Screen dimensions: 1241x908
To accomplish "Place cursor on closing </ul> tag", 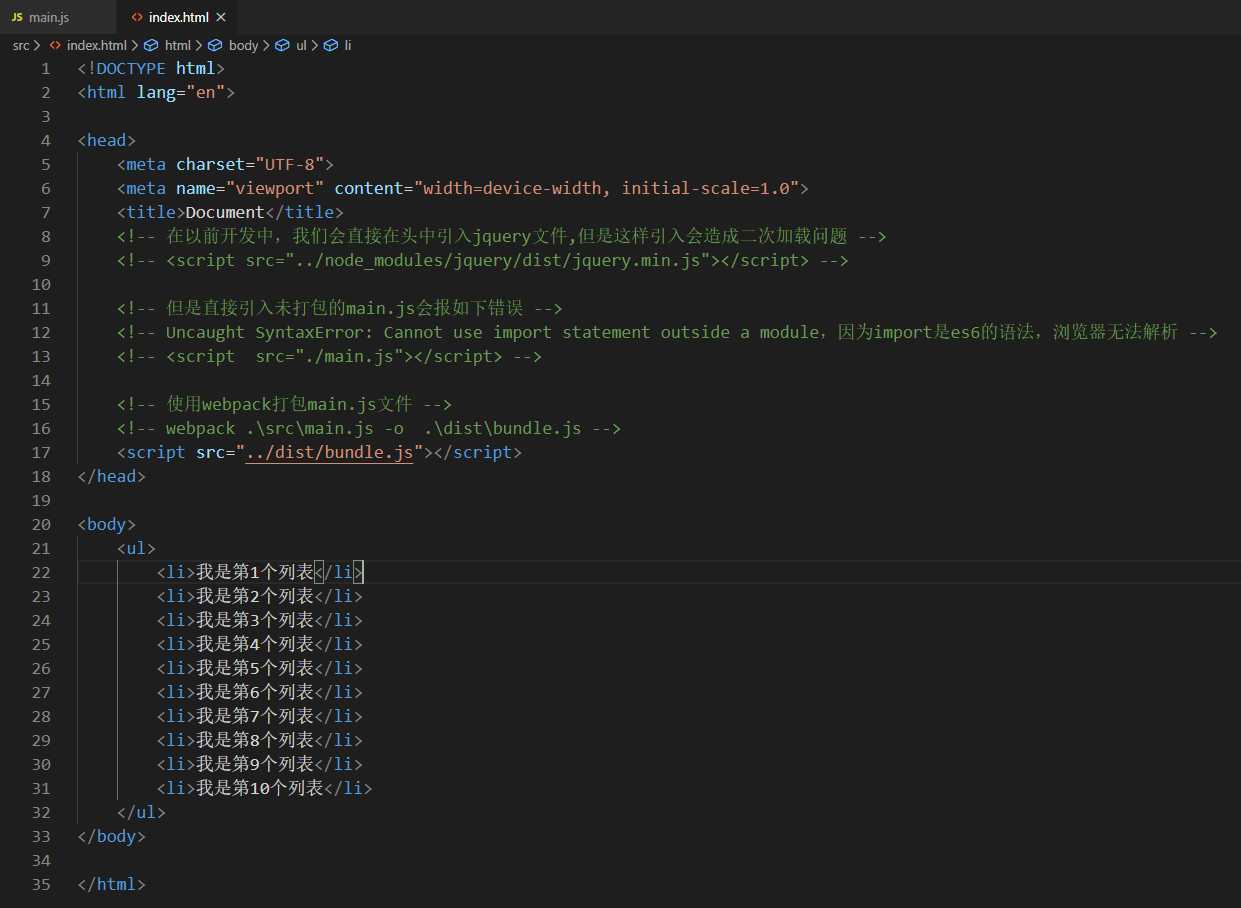I will pos(141,812).
